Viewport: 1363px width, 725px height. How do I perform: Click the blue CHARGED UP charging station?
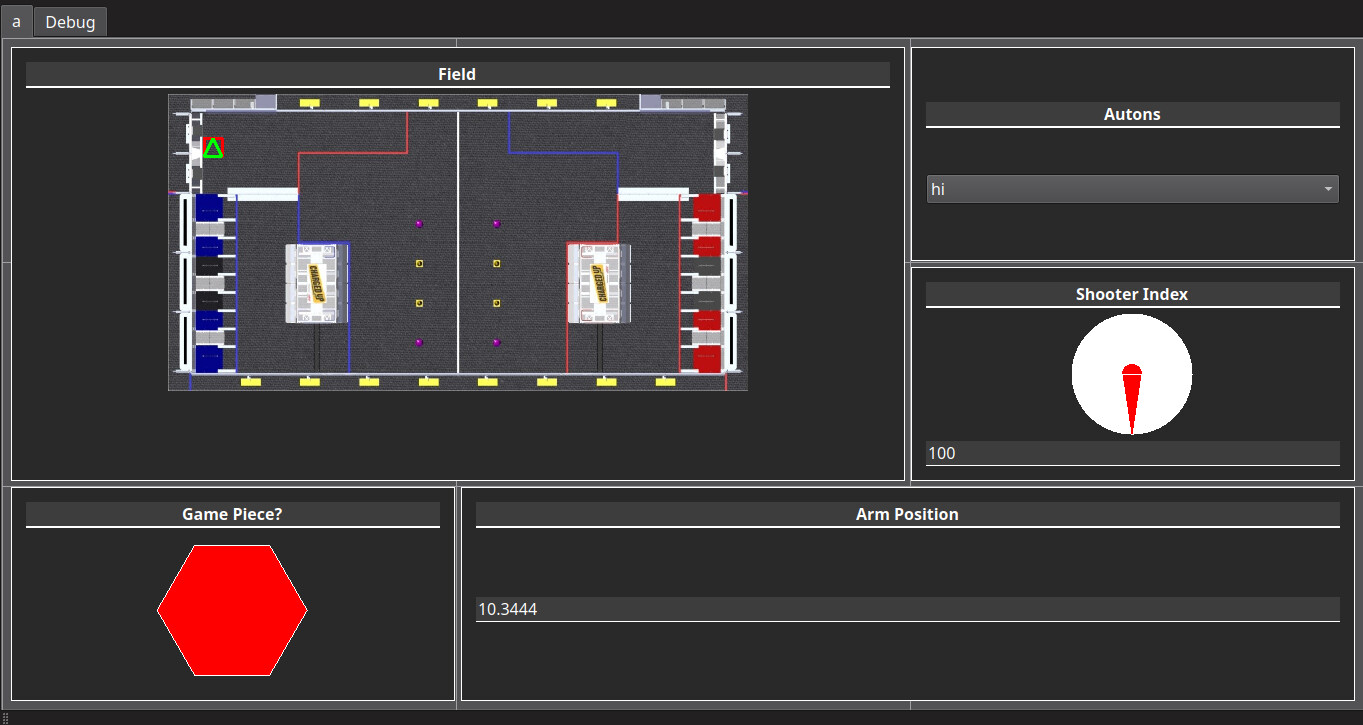pyautogui.click(x=315, y=283)
